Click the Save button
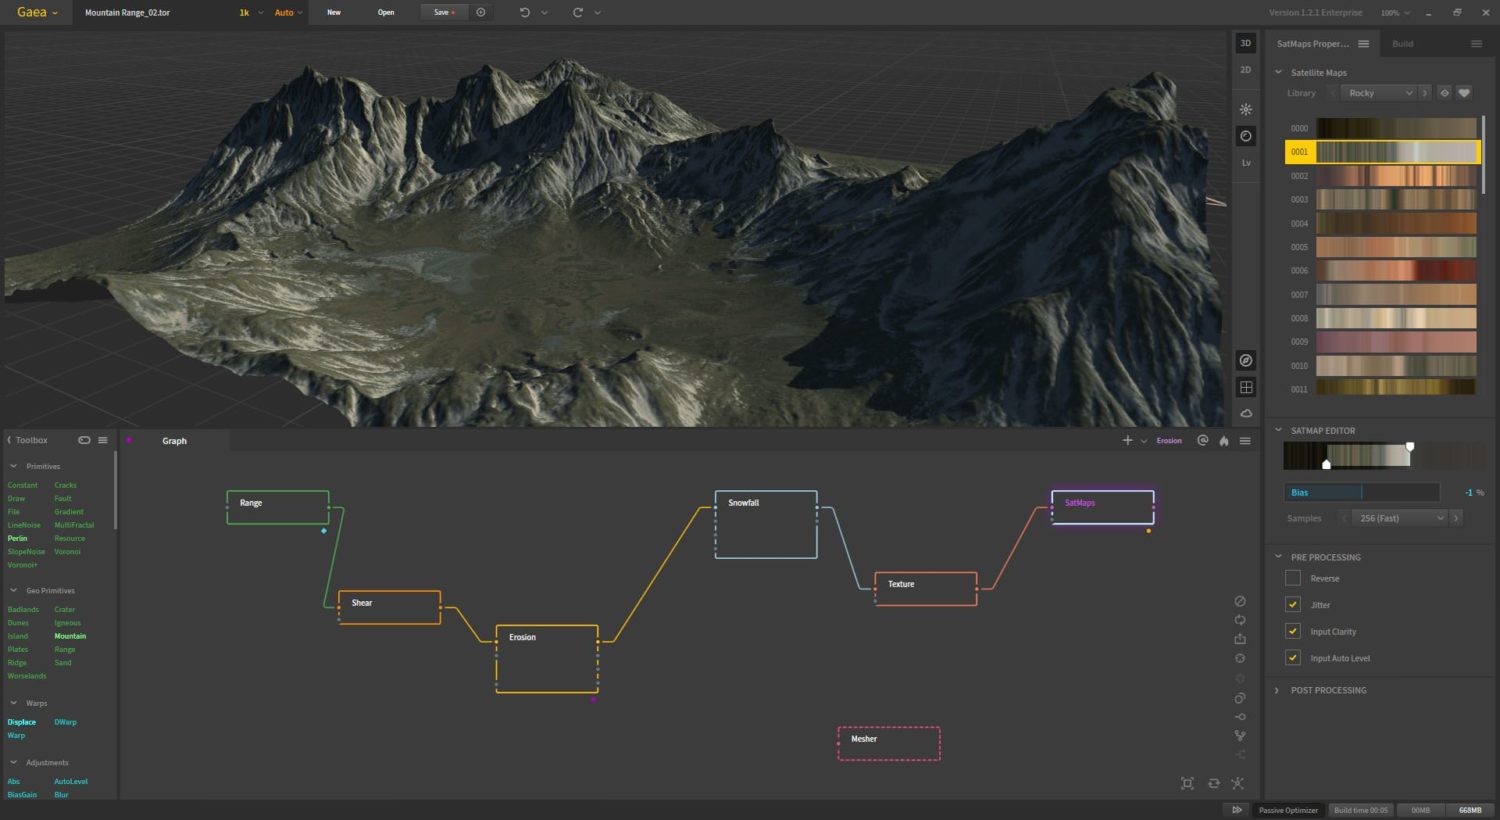This screenshot has height=820, width=1500. click(x=443, y=13)
